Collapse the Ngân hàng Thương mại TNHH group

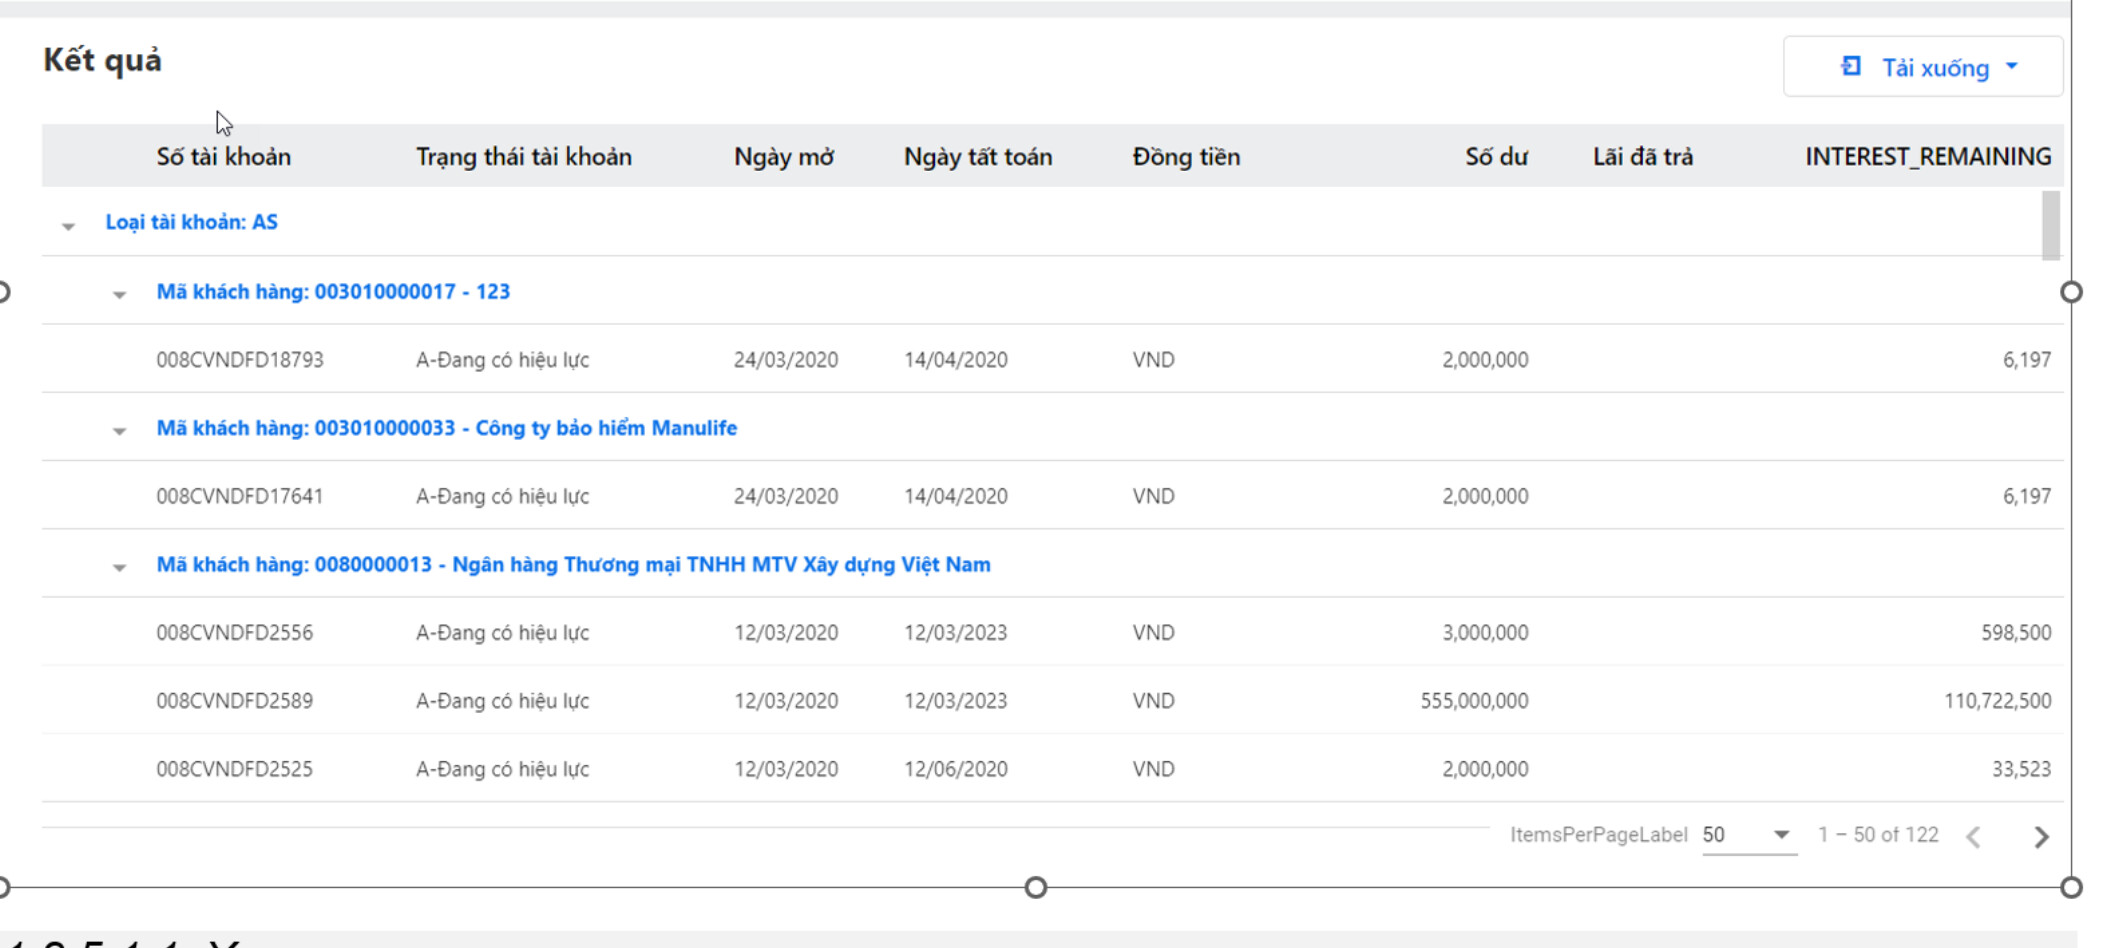[119, 567]
